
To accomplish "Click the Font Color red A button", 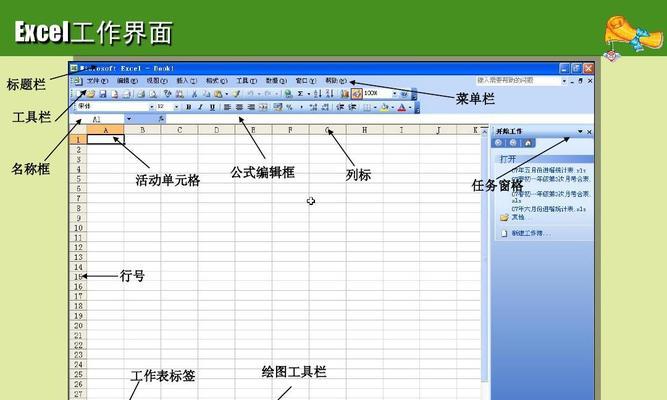I will 402,107.
